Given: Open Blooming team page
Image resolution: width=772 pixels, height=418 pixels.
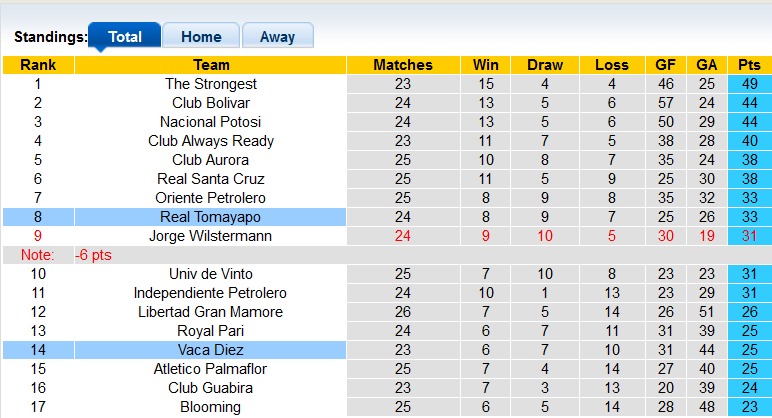Looking at the screenshot, I should tap(211, 407).
